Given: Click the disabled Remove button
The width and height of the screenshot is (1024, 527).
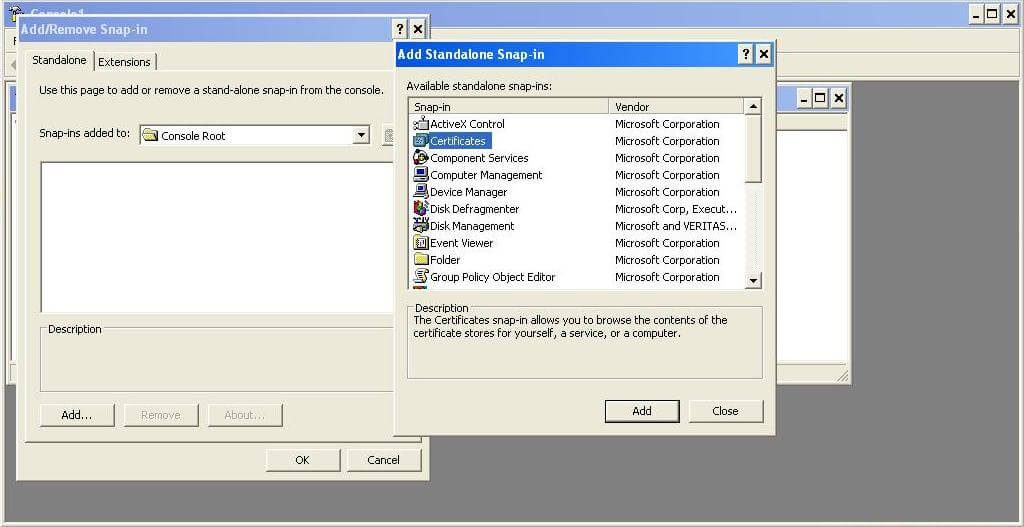Looking at the screenshot, I should point(161,415).
